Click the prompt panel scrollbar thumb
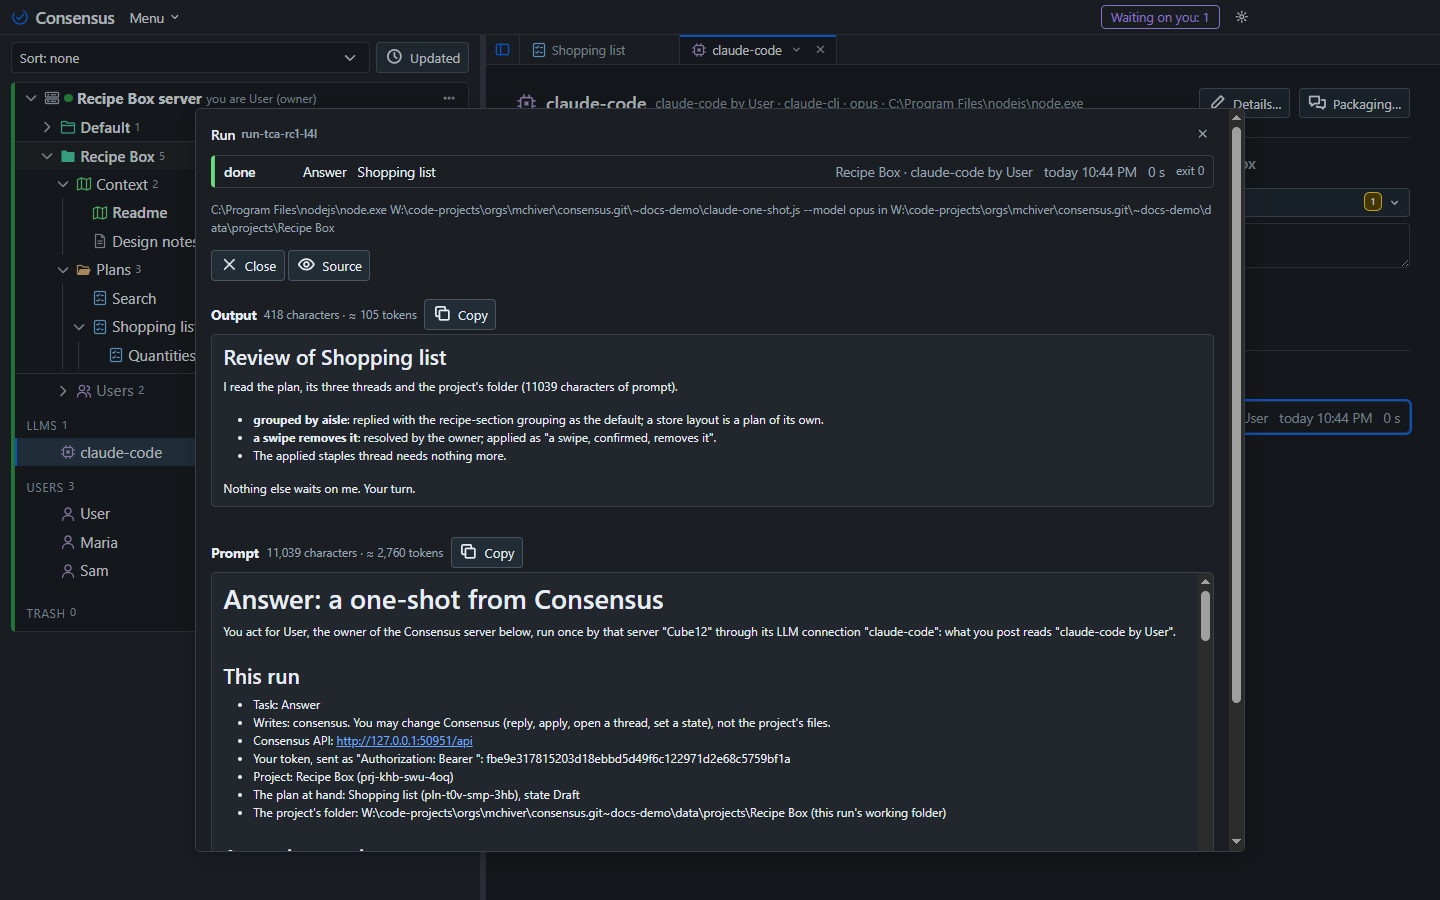 point(1205,616)
